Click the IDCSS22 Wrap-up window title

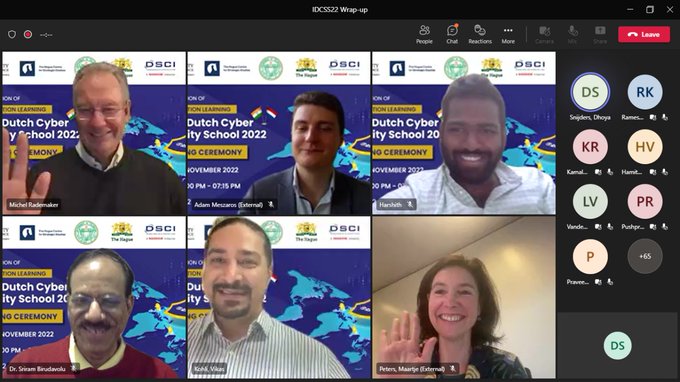click(x=340, y=10)
